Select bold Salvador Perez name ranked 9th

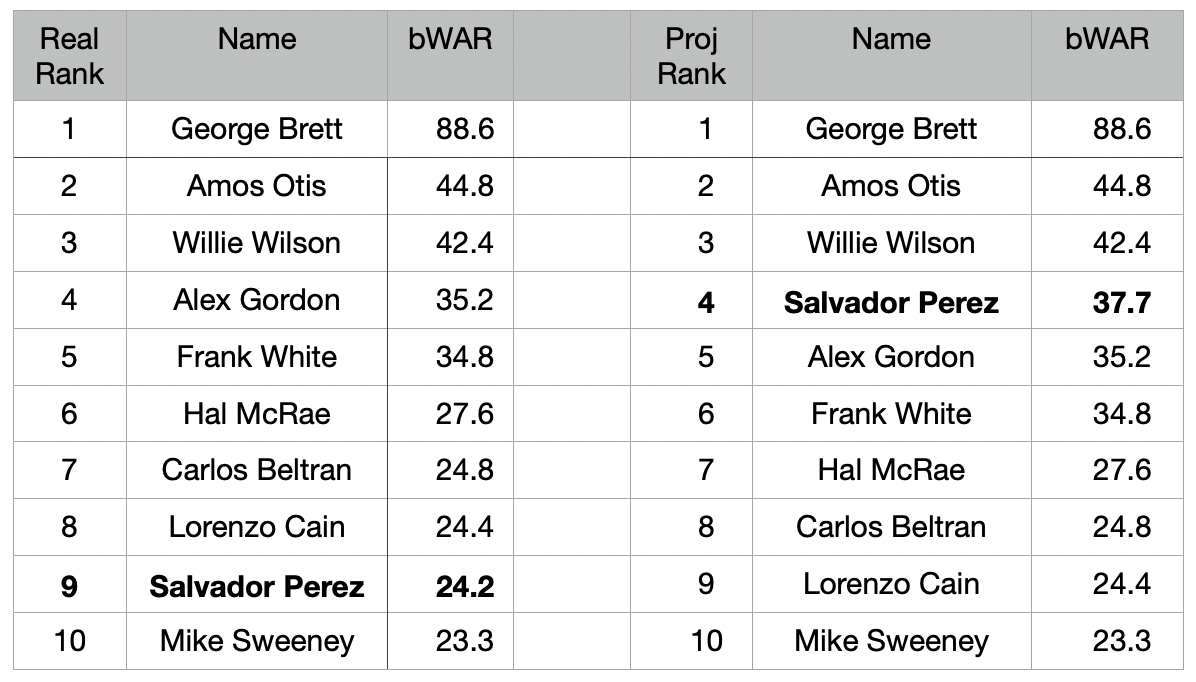coord(257,586)
